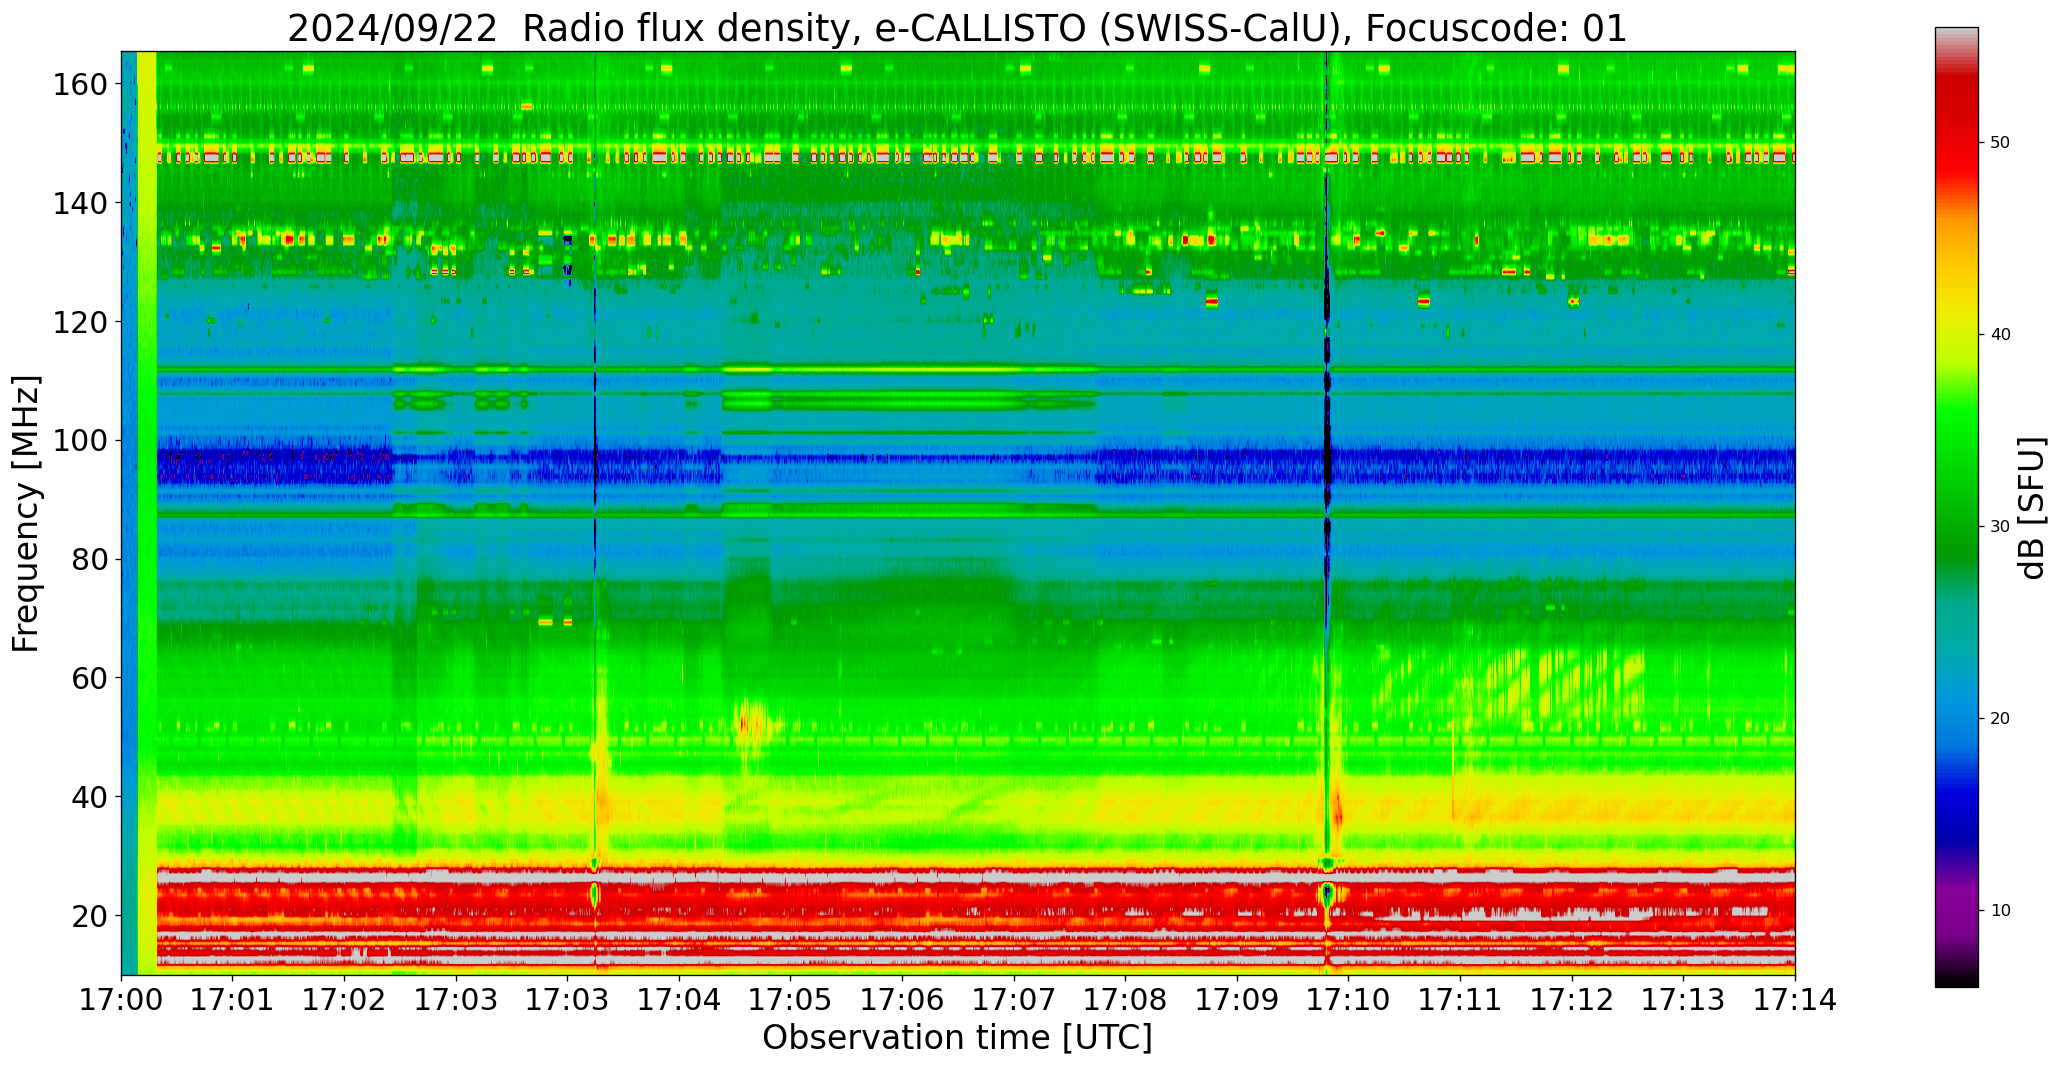Click the 17:05 time tick label

coord(791,1000)
